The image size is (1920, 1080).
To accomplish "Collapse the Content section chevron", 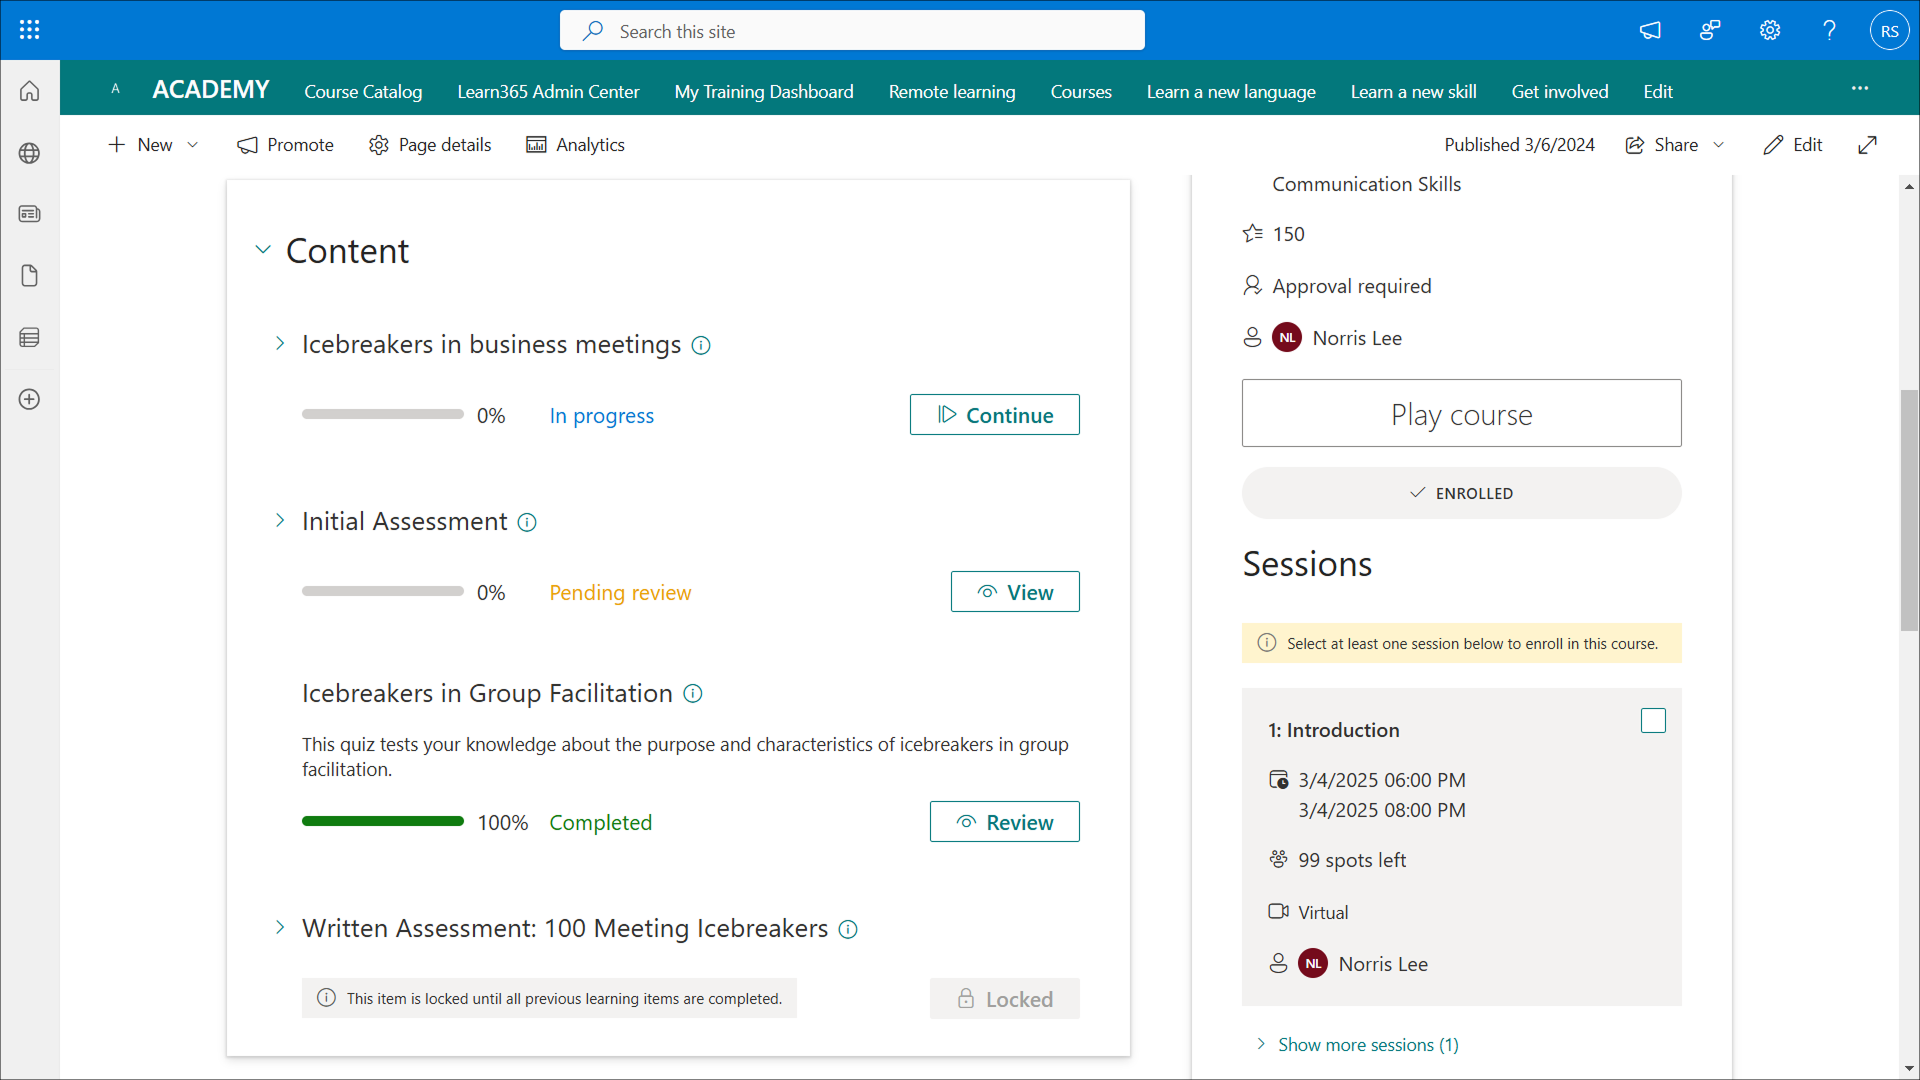I will point(263,250).
